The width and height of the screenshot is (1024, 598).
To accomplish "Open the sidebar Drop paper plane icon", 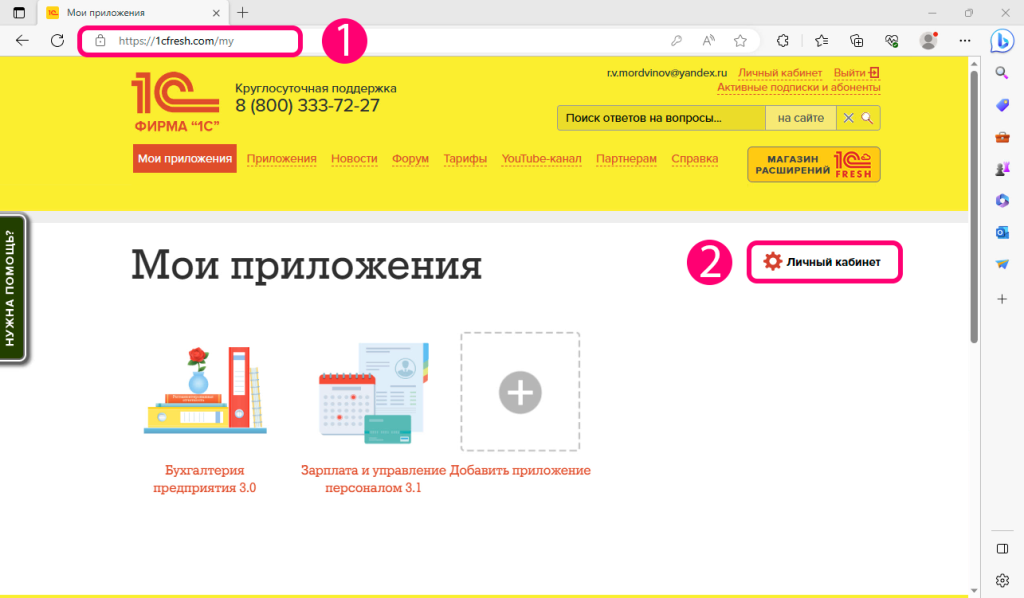I will tap(1002, 264).
